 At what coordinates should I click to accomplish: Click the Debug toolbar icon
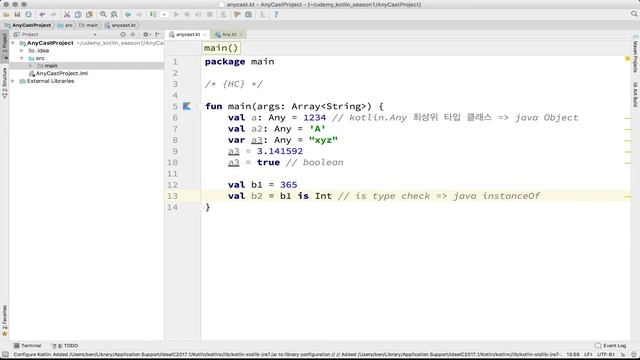pos(187,15)
